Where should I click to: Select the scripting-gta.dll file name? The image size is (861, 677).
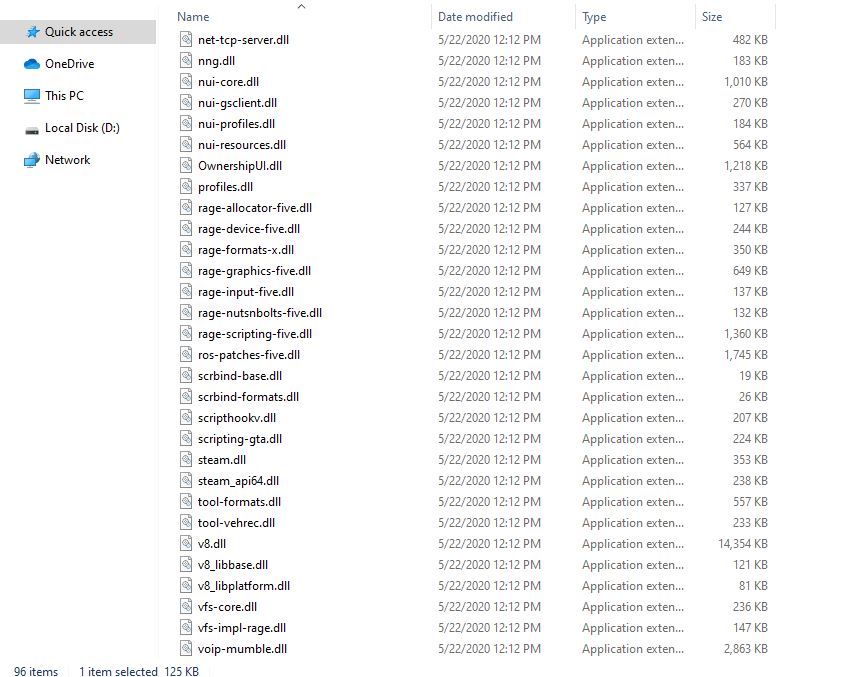click(240, 439)
